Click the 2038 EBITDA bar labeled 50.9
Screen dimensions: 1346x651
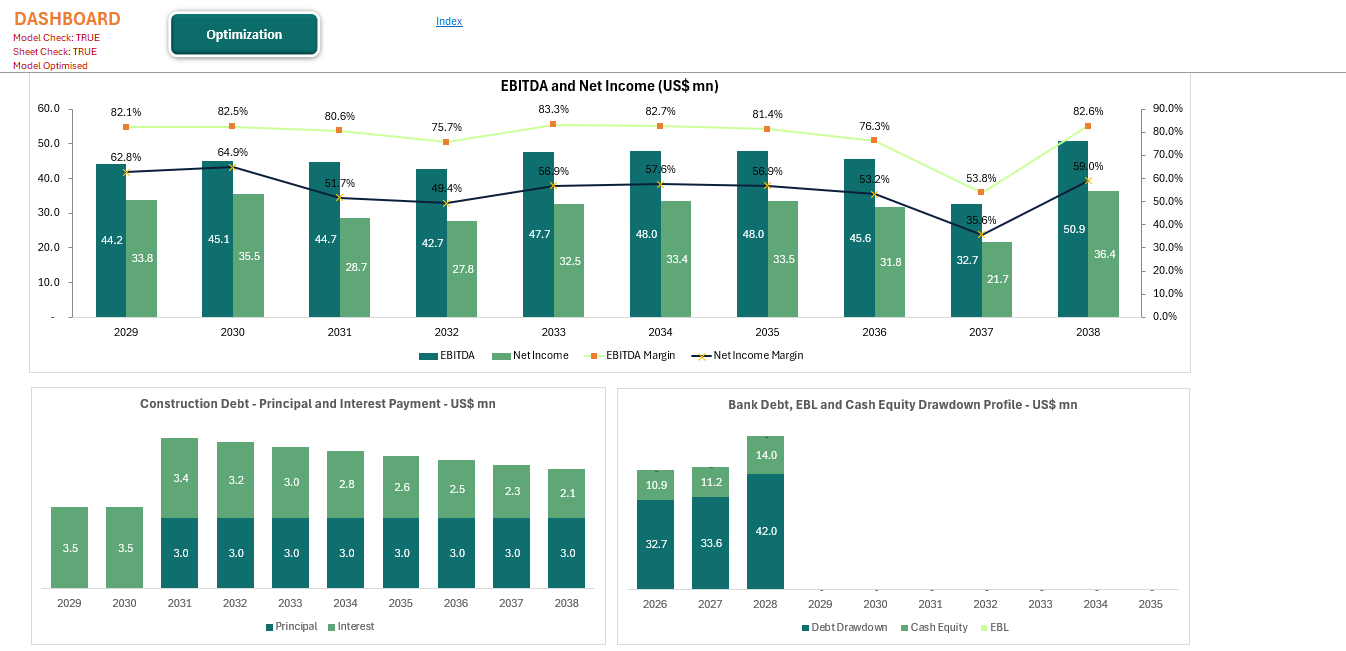[1073, 229]
